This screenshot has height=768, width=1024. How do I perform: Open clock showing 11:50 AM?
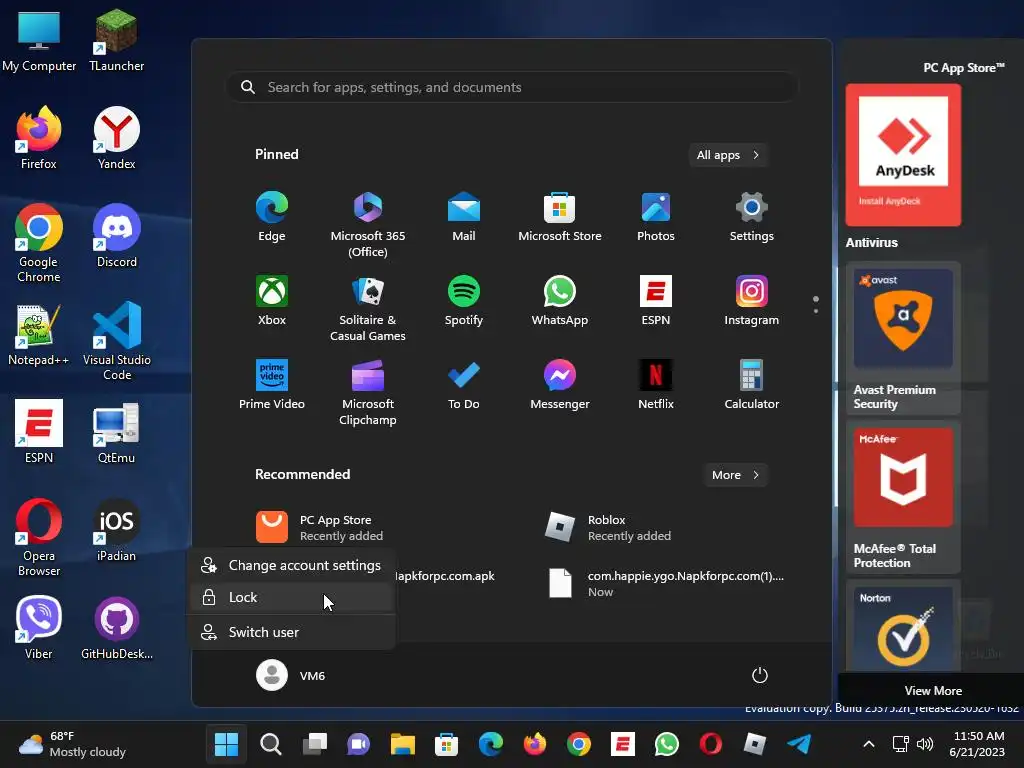coord(977,744)
